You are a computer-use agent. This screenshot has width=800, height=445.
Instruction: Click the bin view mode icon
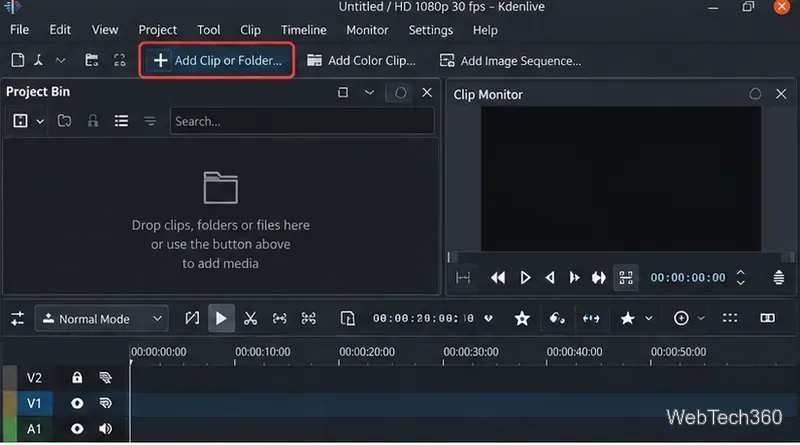pos(20,121)
